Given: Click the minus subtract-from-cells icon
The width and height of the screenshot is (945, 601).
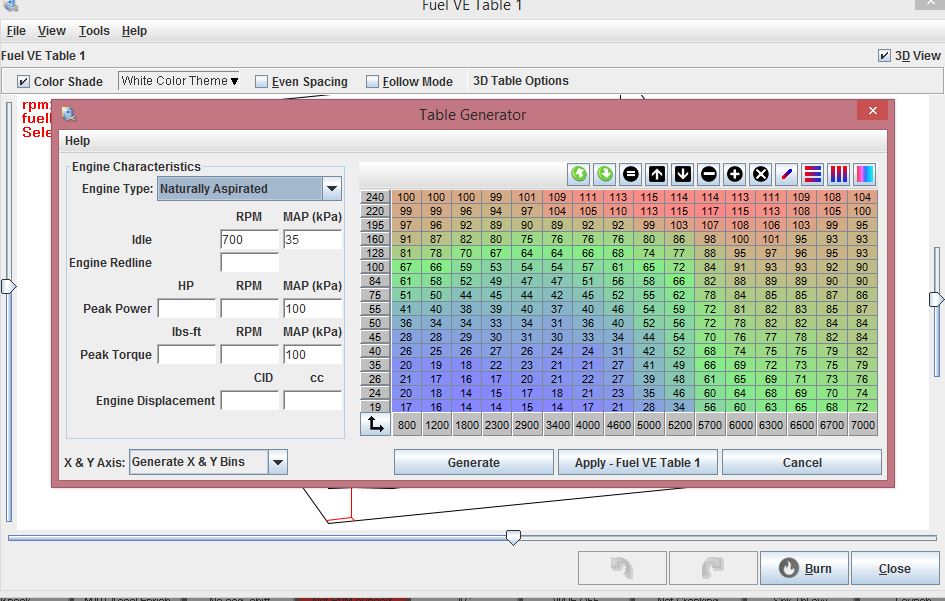Looking at the screenshot, I should (x=709, y=174).
